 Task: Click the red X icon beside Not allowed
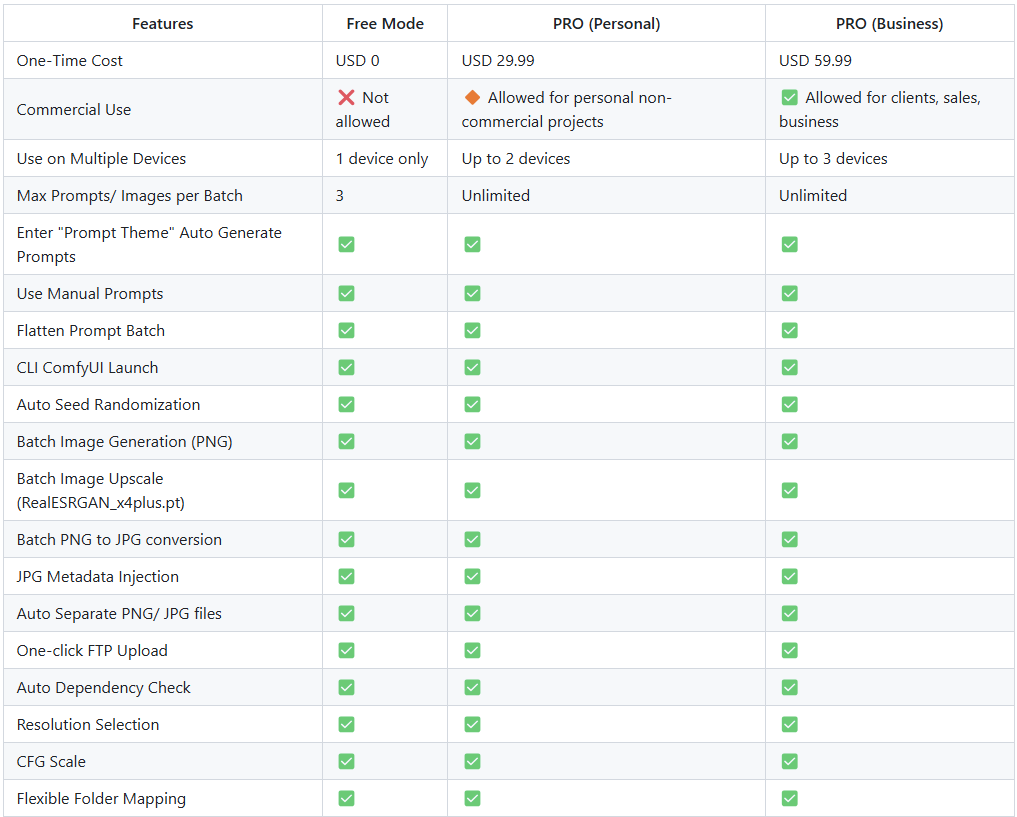click(346, 98)
